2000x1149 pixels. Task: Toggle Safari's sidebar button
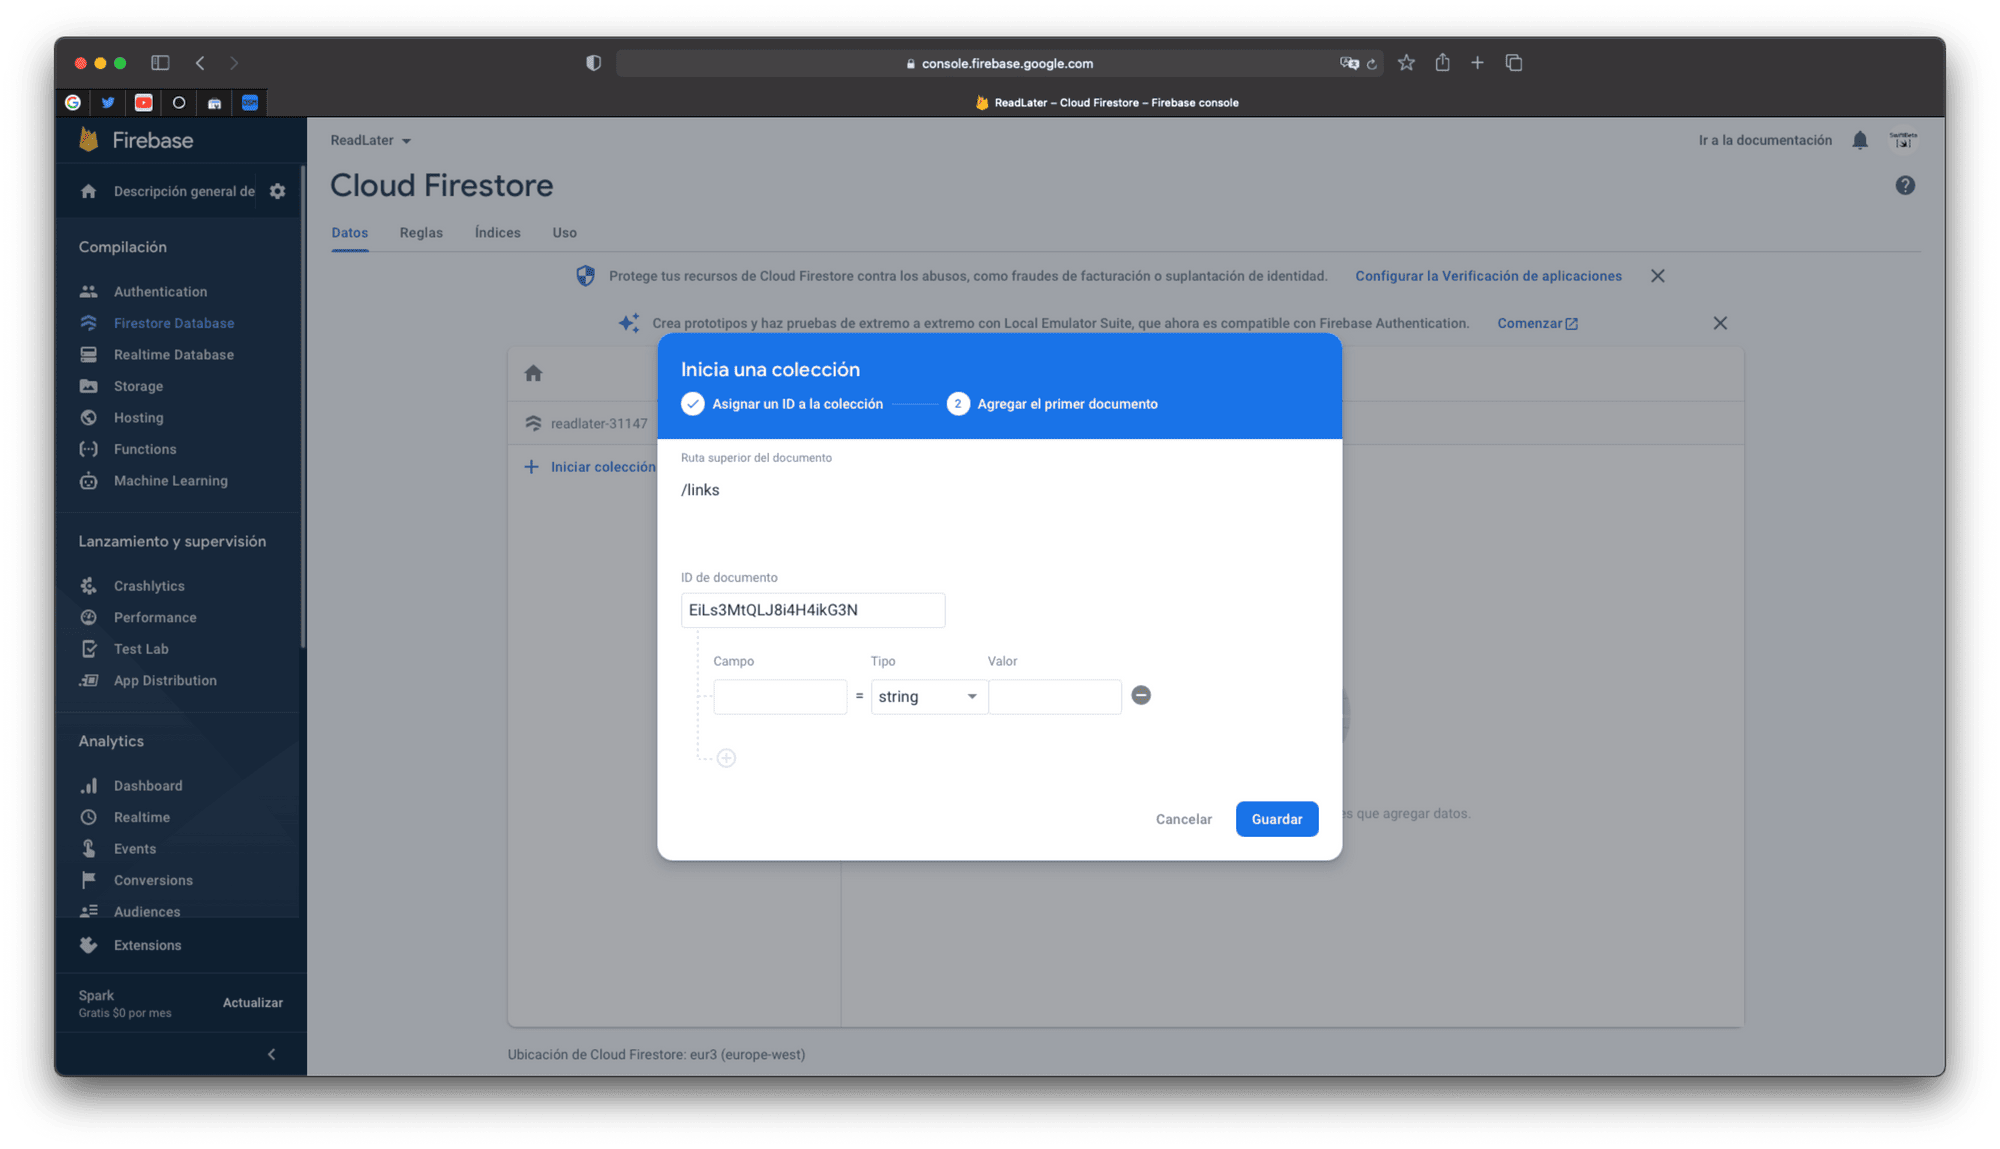160,63
